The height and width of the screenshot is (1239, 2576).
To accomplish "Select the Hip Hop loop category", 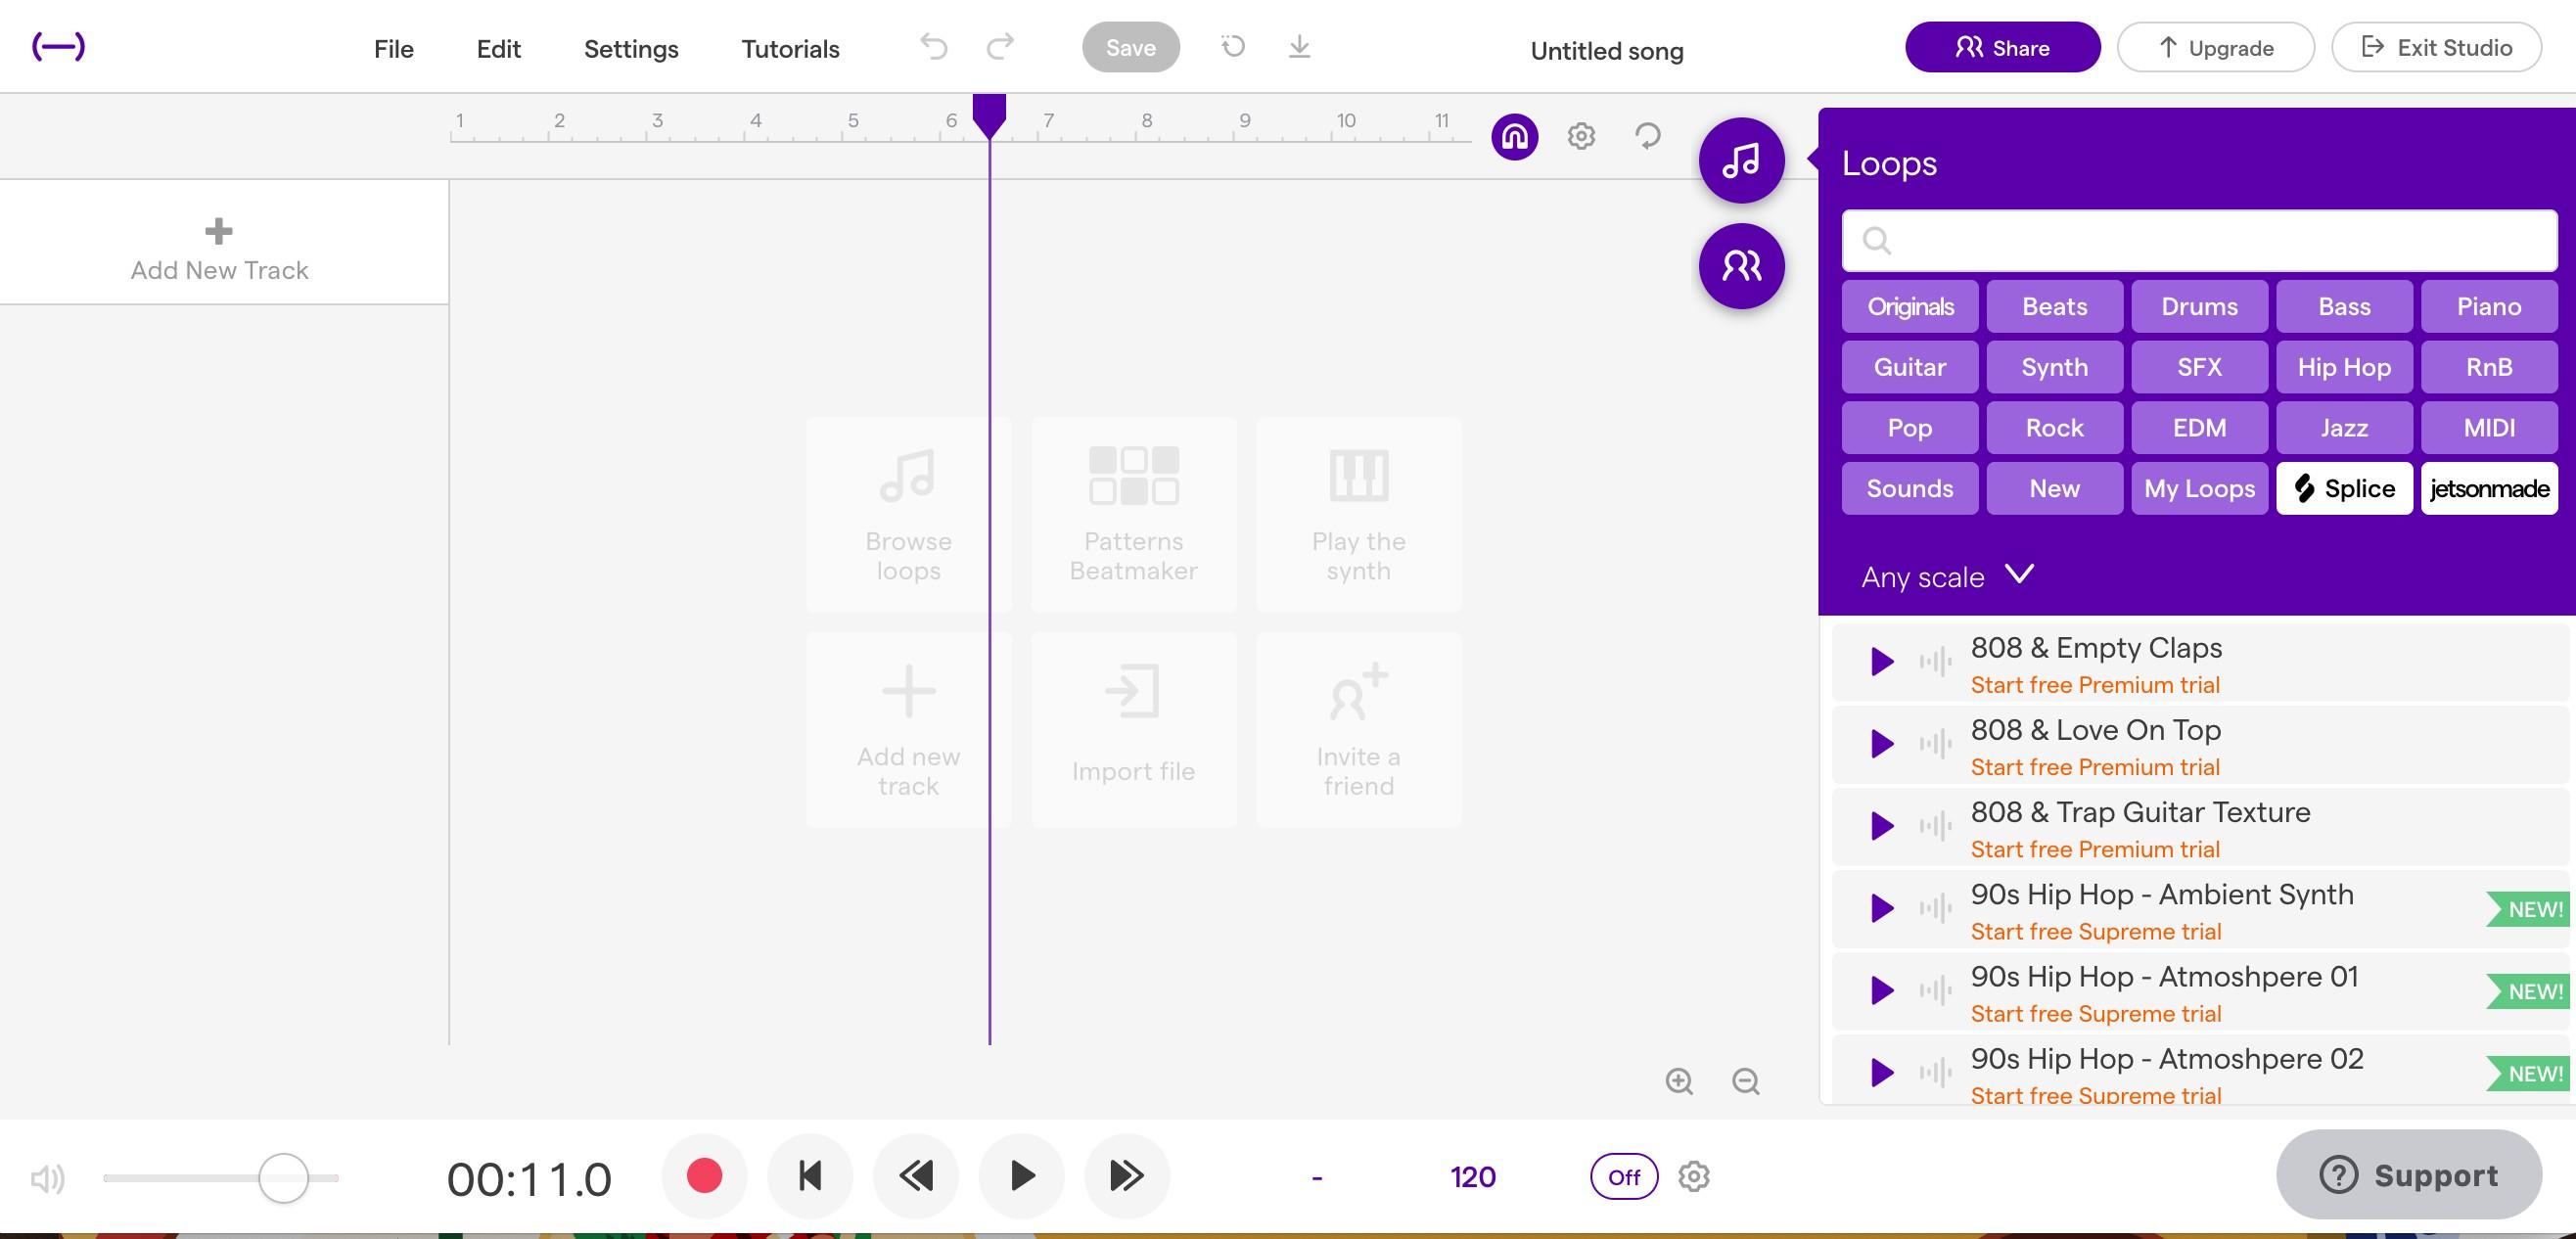I will tap(2343, 367).
